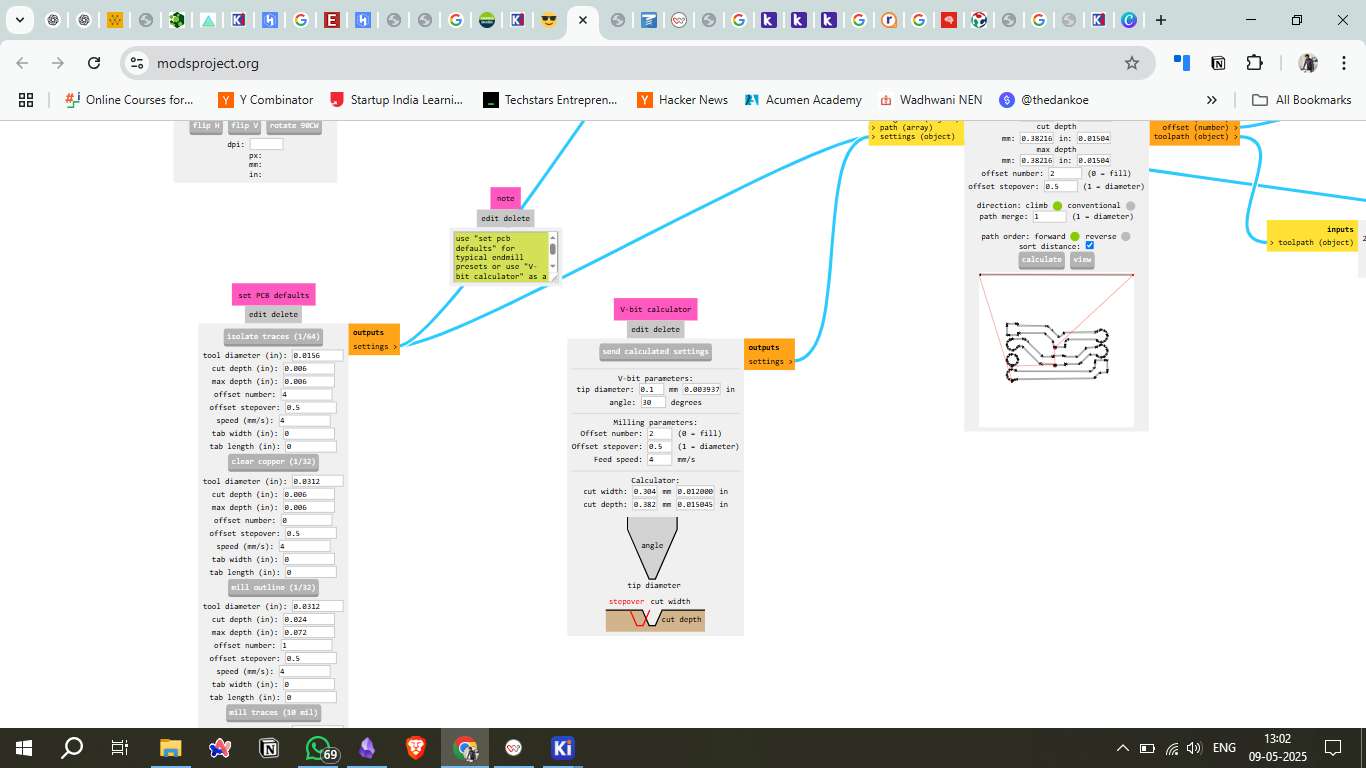Open Y Combinator bookmark

266,100
